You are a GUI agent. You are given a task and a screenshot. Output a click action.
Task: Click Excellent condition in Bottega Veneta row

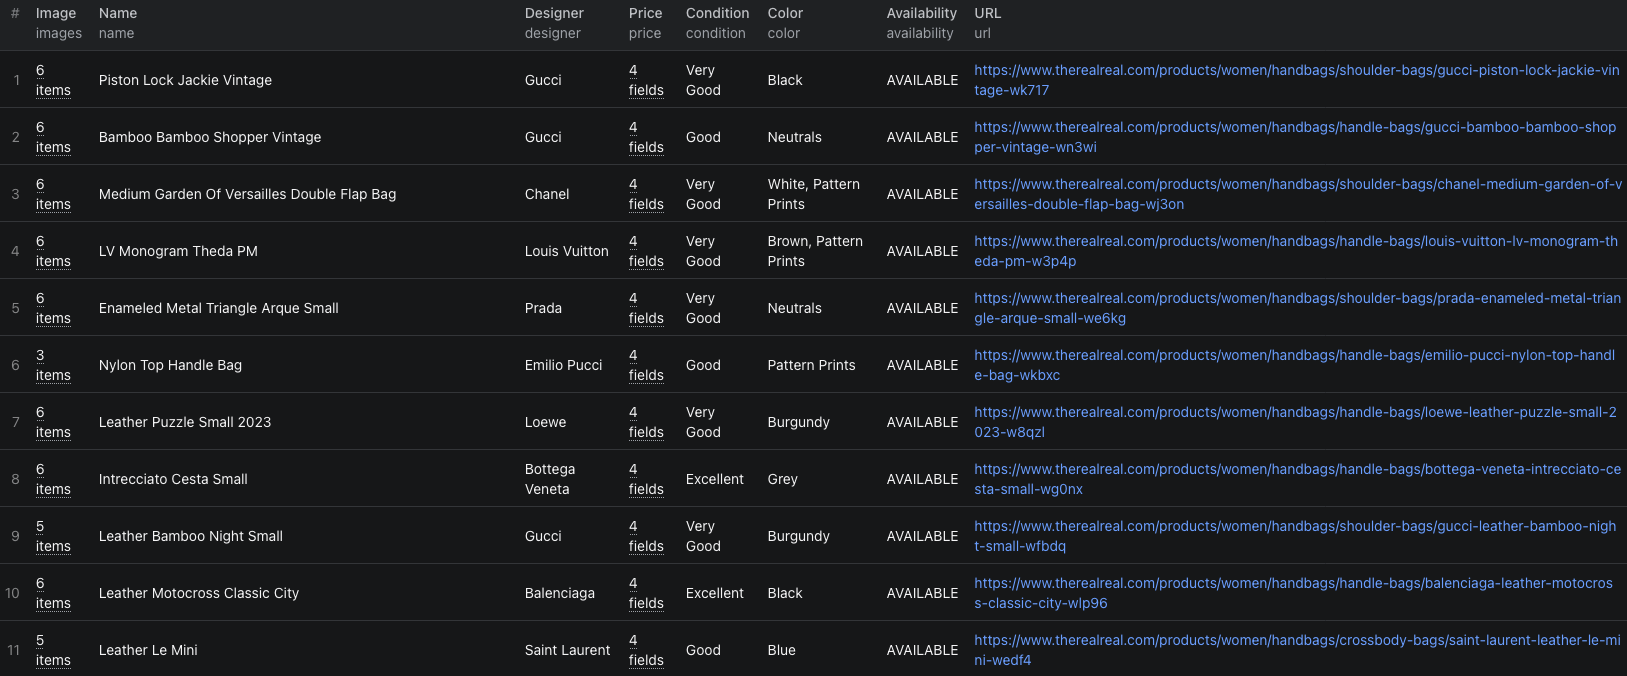click(714, 479)
